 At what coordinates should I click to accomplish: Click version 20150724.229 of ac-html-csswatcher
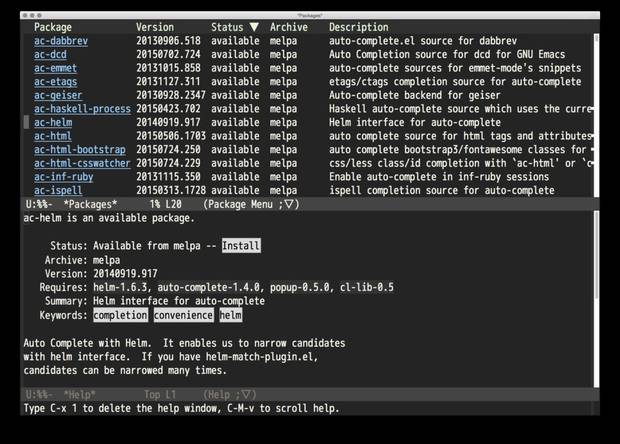168,163
